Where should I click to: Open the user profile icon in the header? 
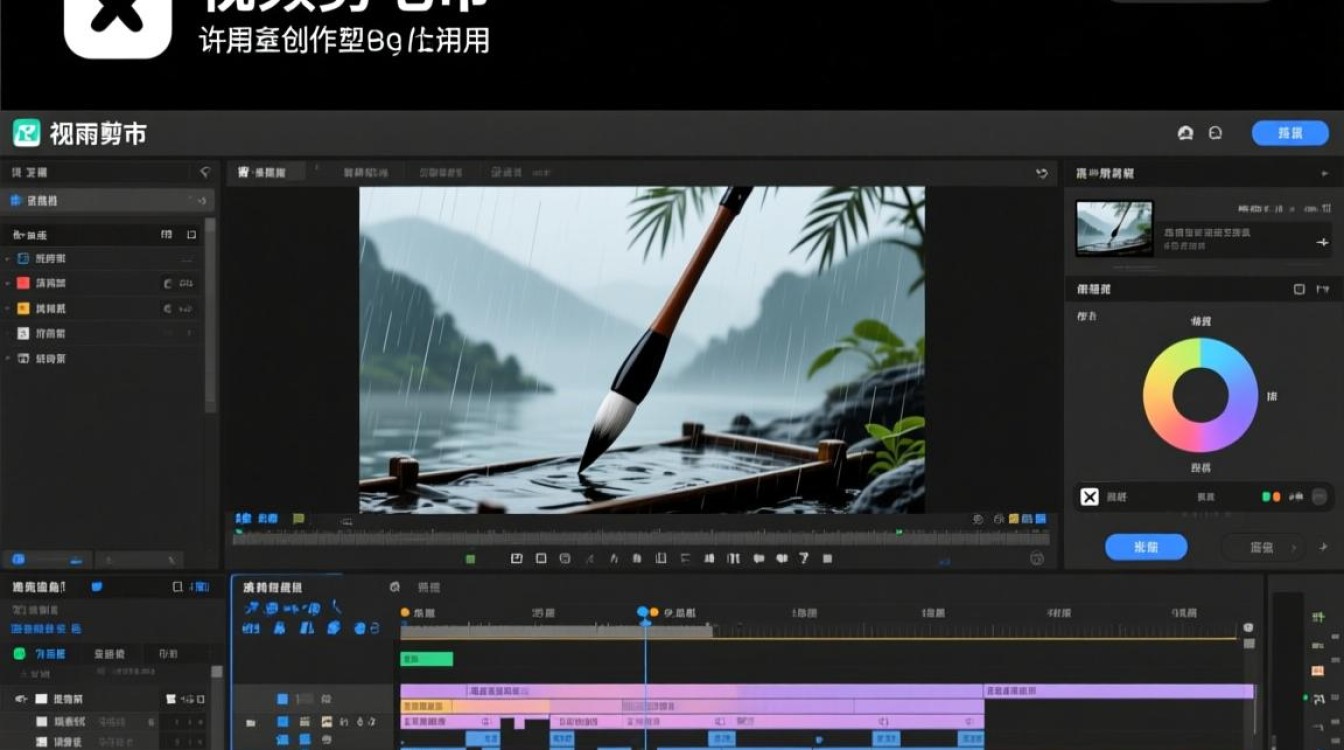tap(1186, 133)
